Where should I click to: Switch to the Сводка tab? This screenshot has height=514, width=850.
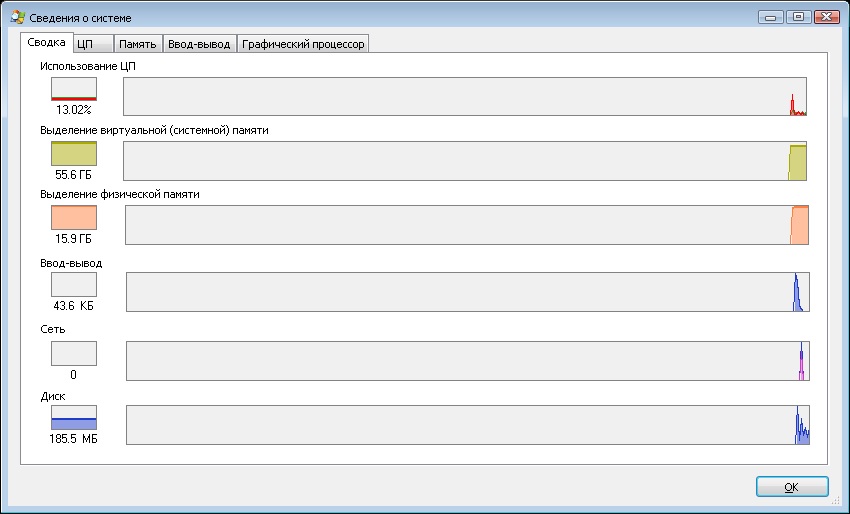pyautogui.click(x=47, y=43)
